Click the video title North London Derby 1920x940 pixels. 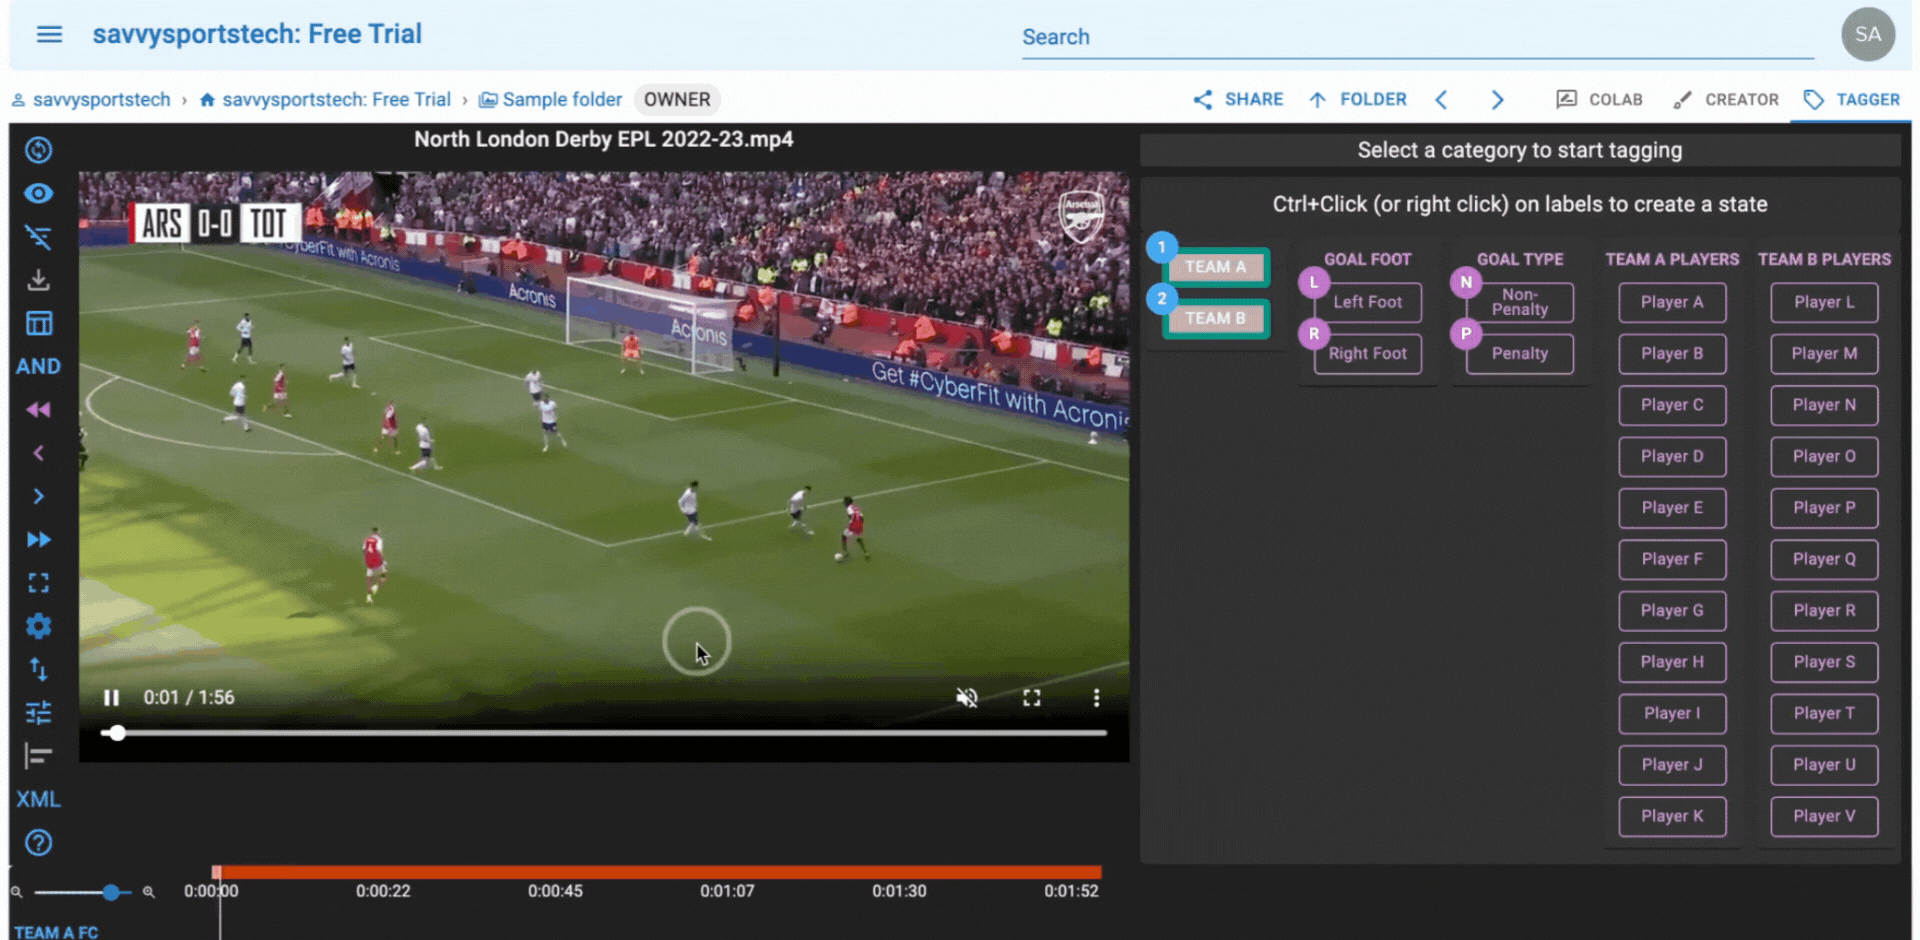coord(604,140)
